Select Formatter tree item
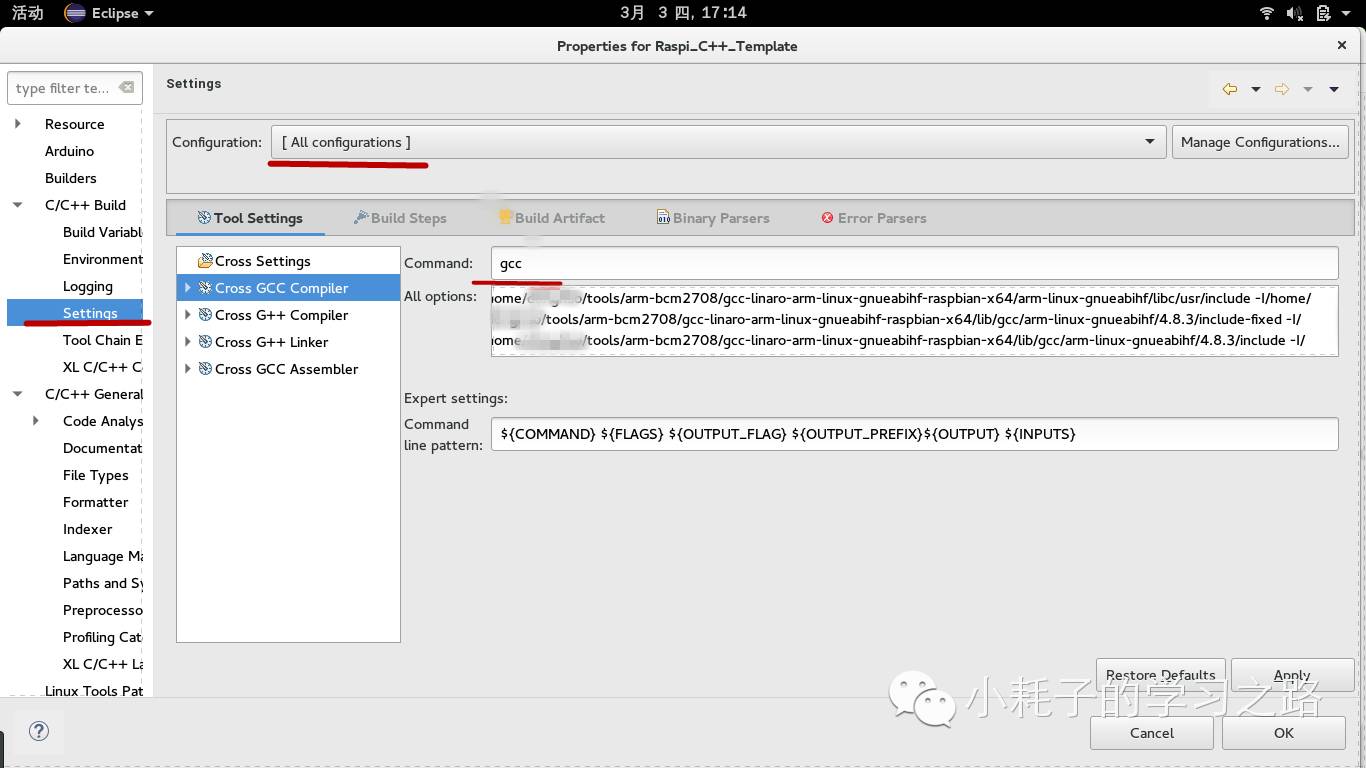Viewport: 1366px width, 768px height. click(96, 502)
